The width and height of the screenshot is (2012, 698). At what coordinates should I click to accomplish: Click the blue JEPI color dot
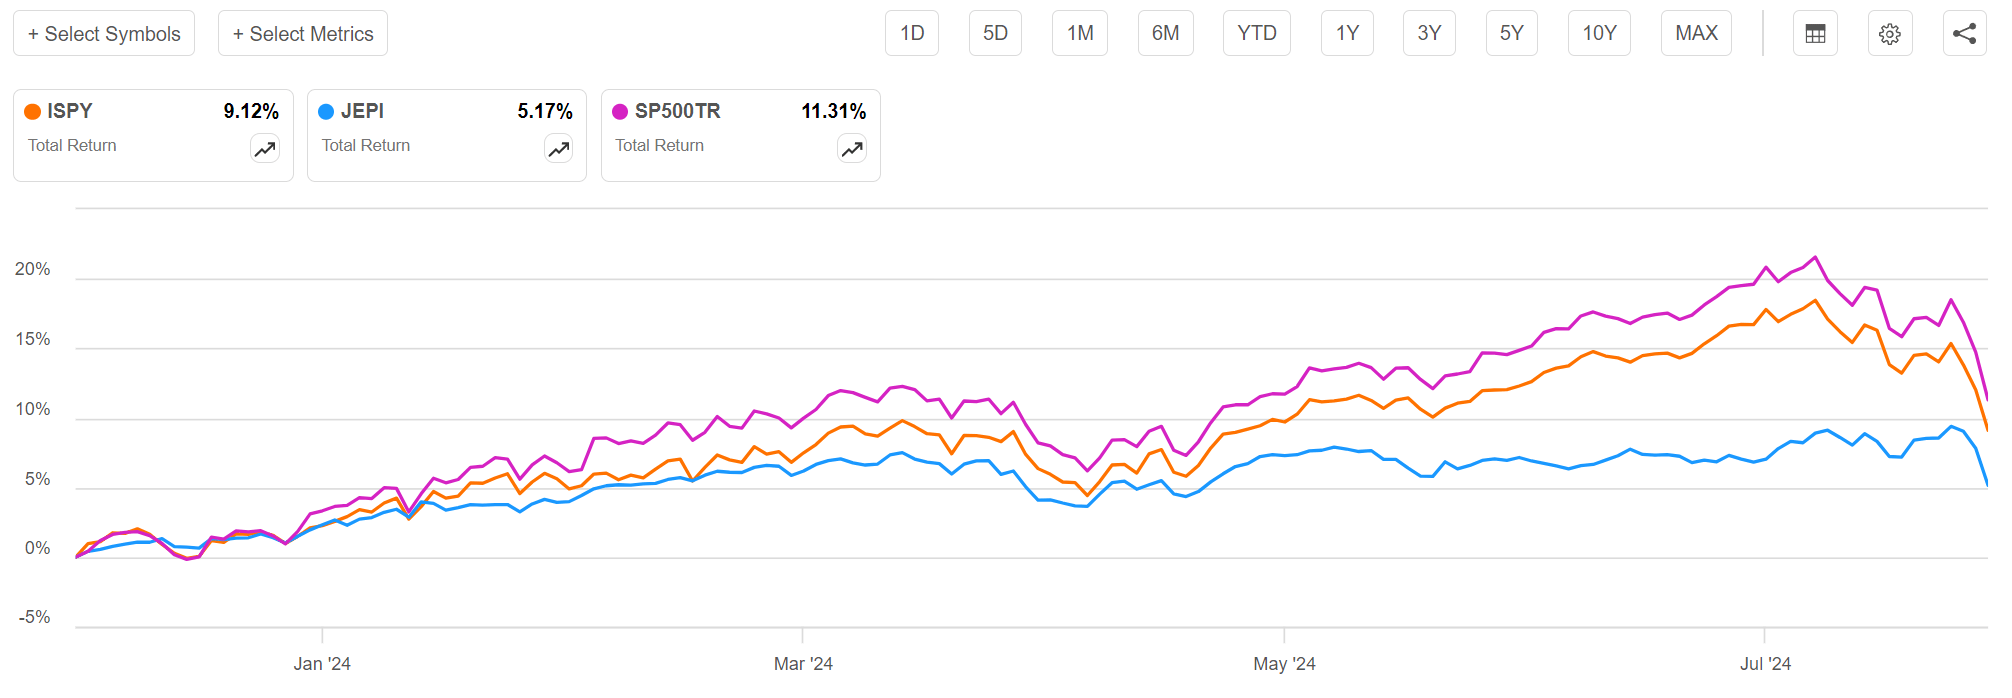pyautogui.click(x=326, y=112)
